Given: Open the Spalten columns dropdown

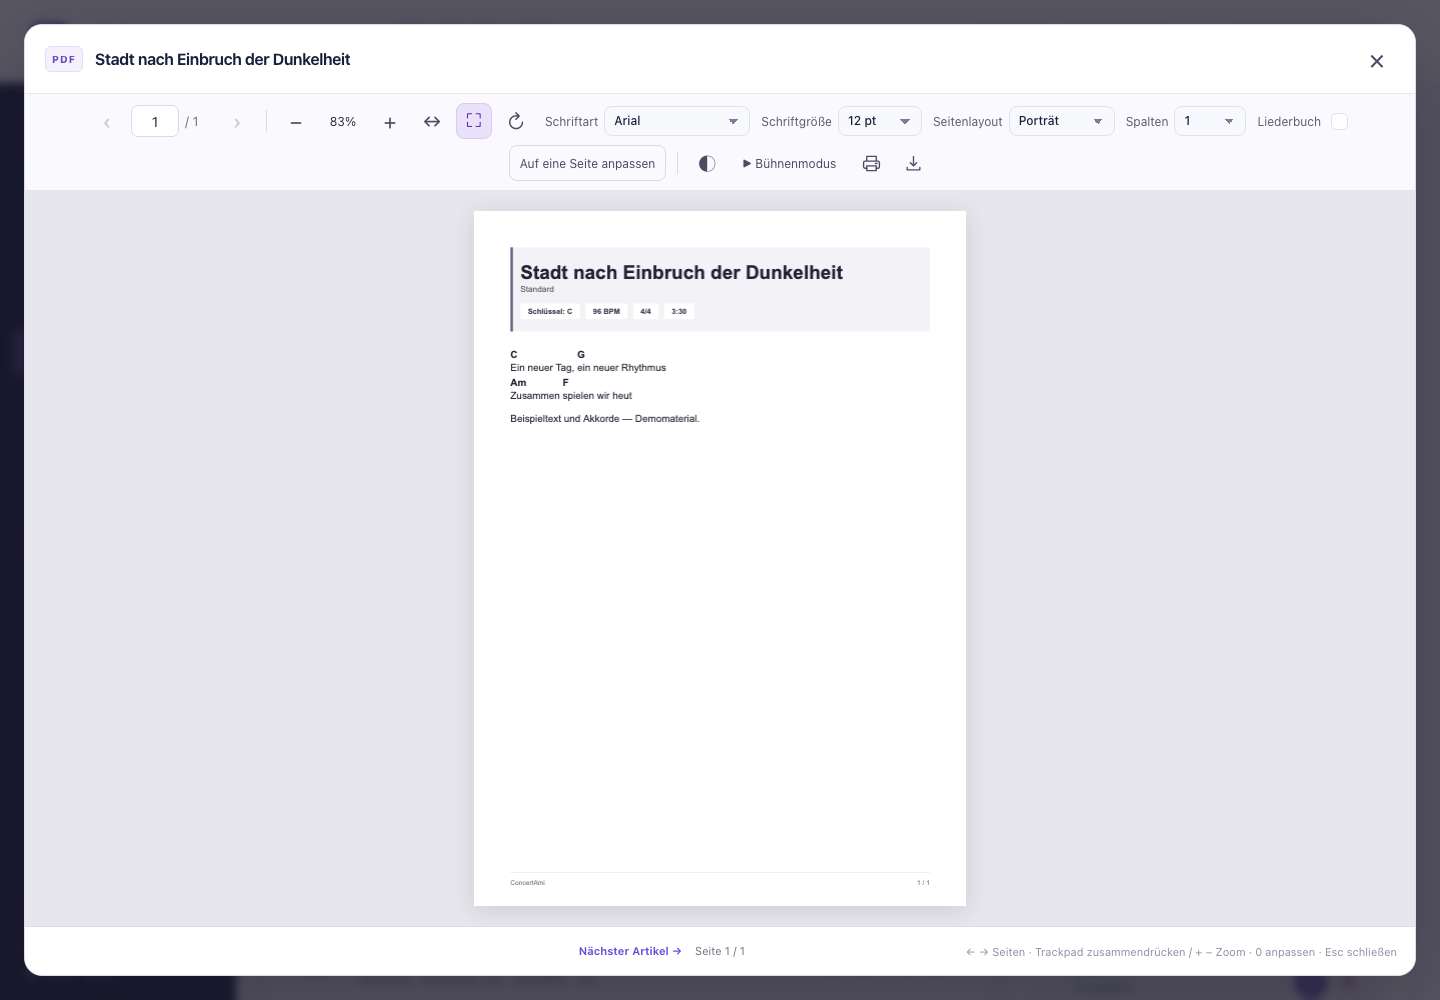Looking at the screenshot, I should coord(1210,121).
